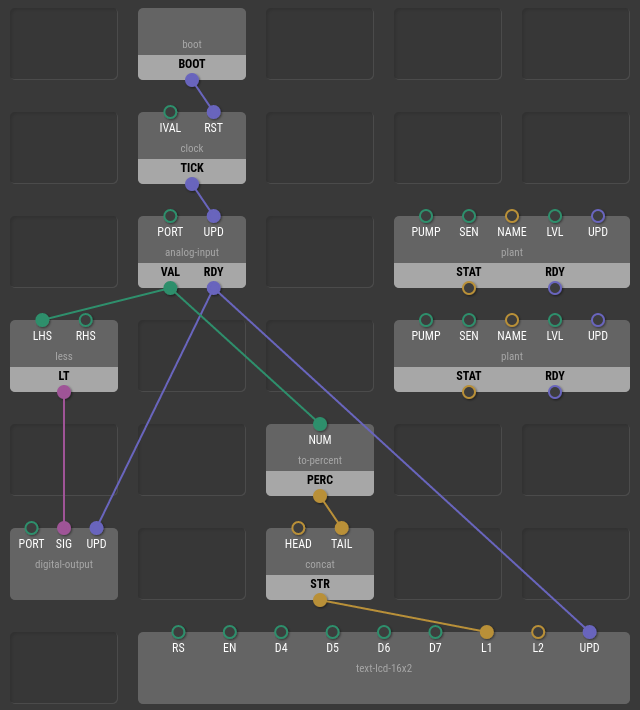
Task: Select the to-percent node label
Action: coord(320,460)
